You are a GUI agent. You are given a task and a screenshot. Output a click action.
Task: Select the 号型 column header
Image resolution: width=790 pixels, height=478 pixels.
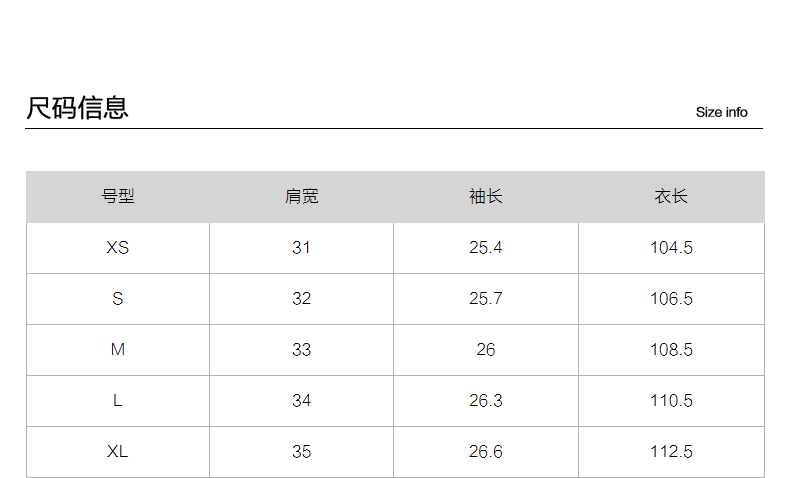click(118, 197)
